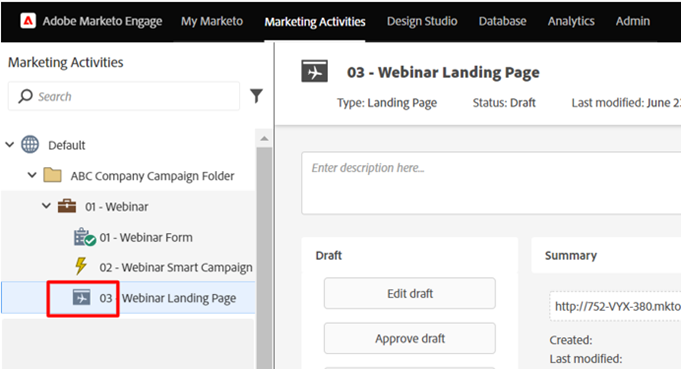Click the 01 - Webinar program briefcase icon
The height and width of the screenshot is (369, 681).
click(x=67, y=206)
